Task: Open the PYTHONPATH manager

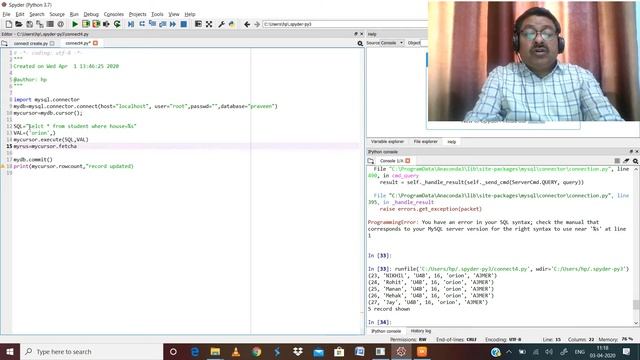Action: click(232, 24)
